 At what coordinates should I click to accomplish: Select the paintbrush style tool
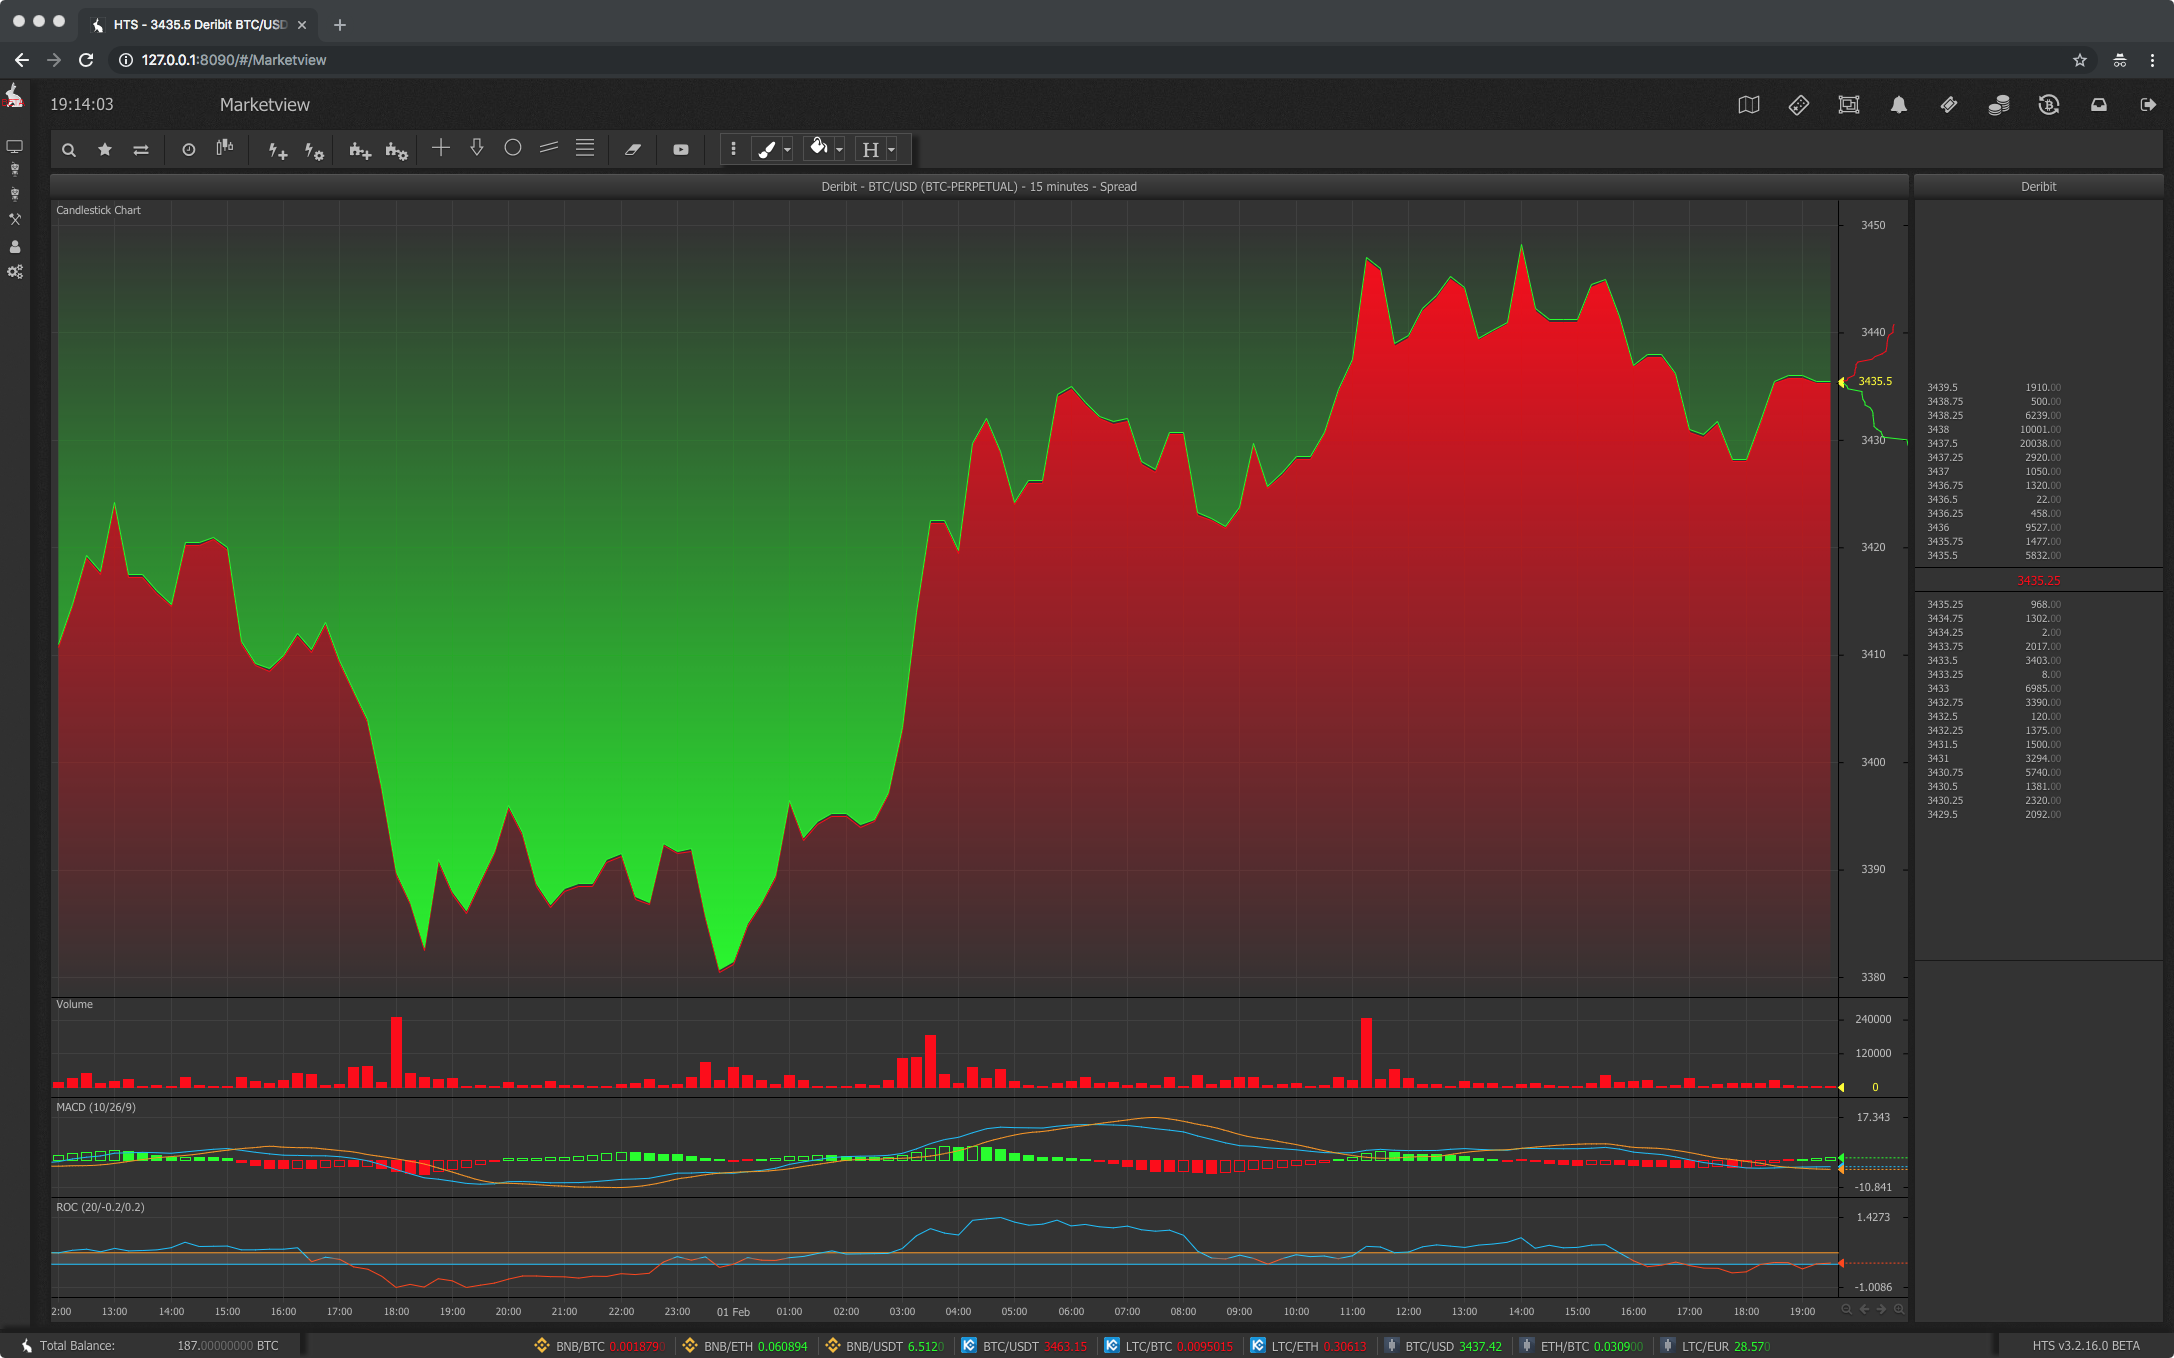[766, 149]
